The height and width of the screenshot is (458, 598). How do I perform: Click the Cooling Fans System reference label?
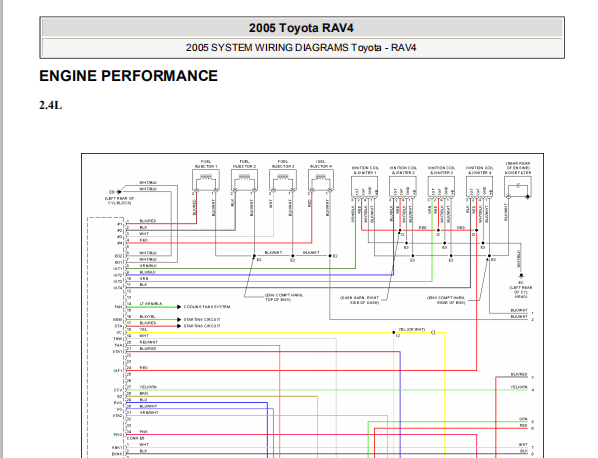pos(207,307)
